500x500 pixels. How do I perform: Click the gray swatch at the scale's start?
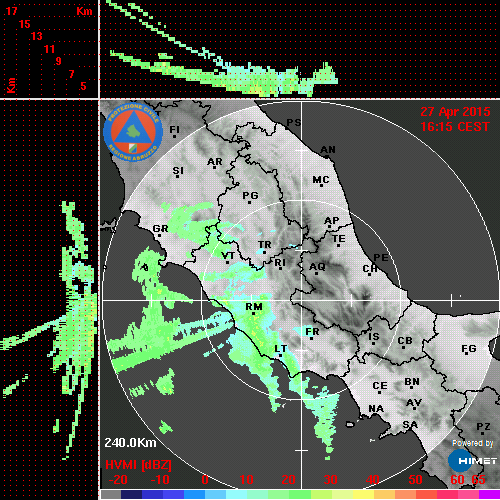click(110, 494)
